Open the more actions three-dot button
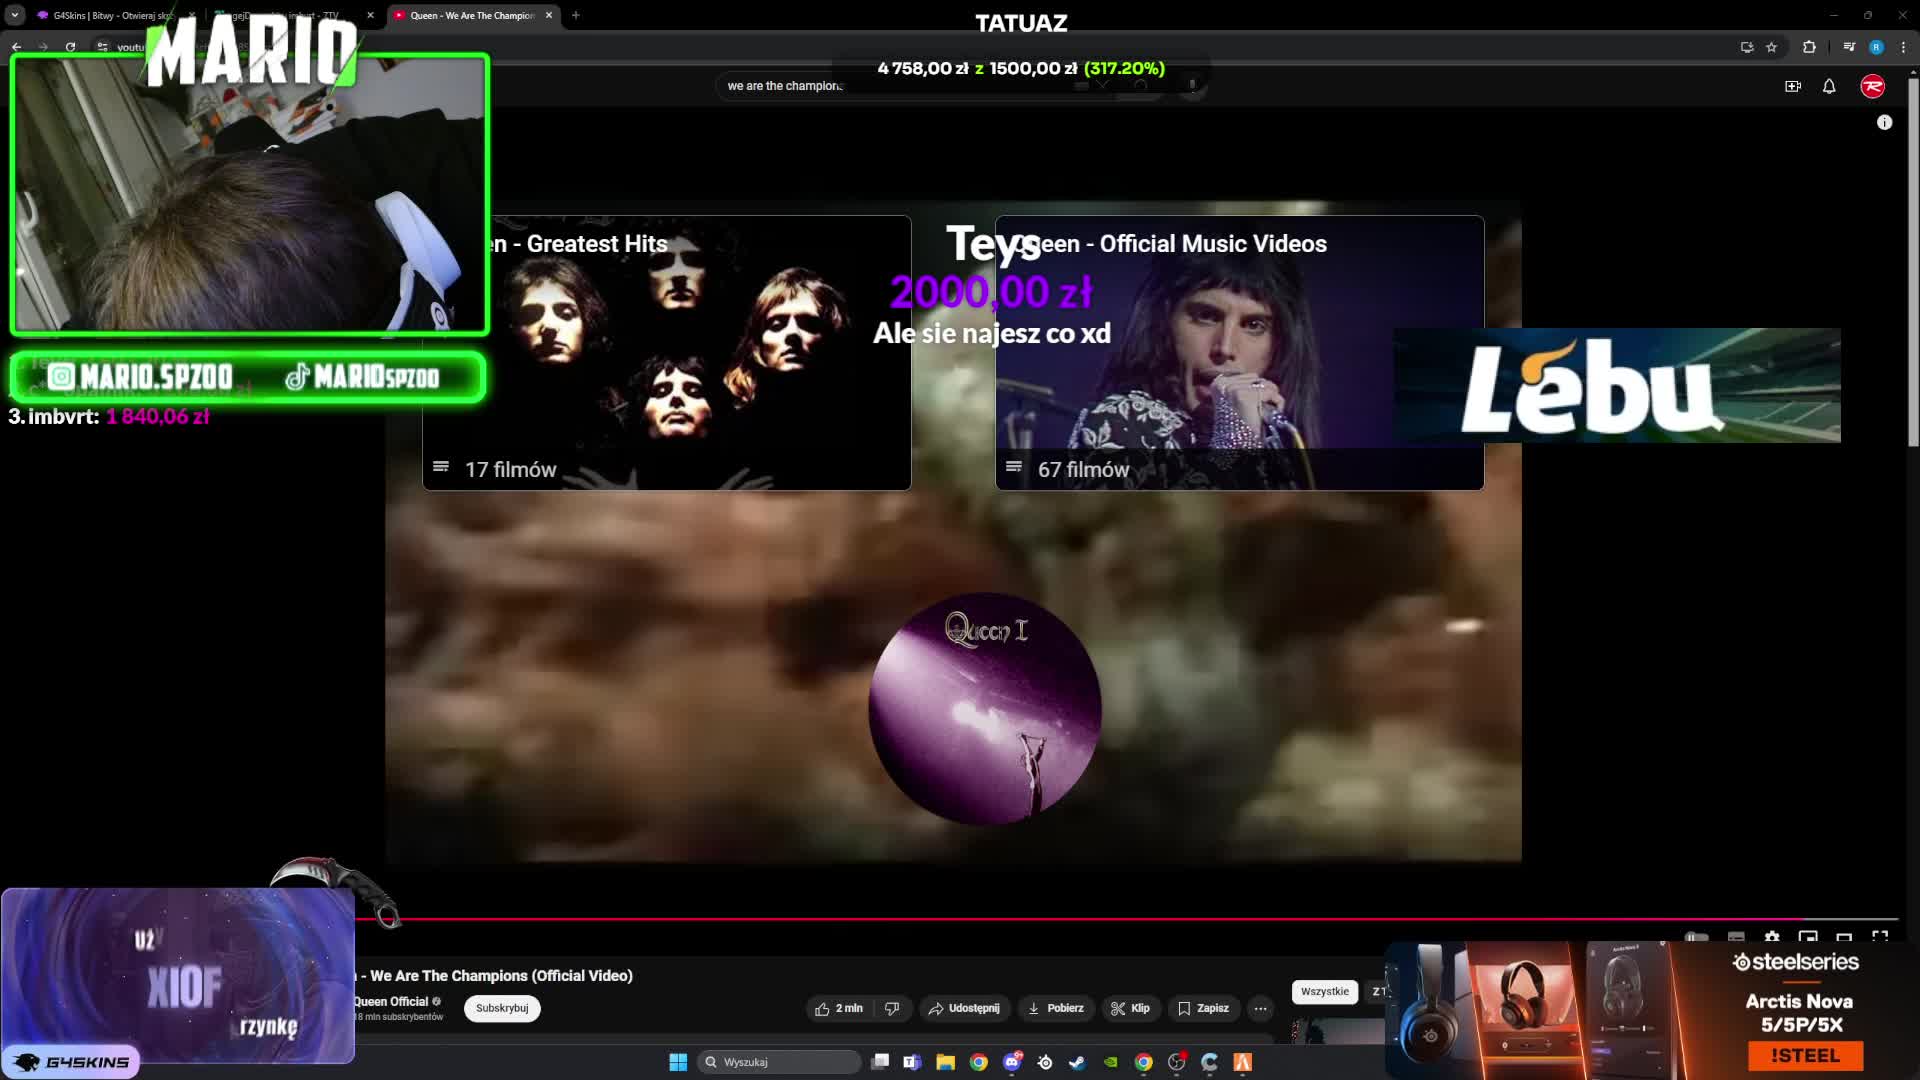1920x1080 pixels. [1261, 1008]
